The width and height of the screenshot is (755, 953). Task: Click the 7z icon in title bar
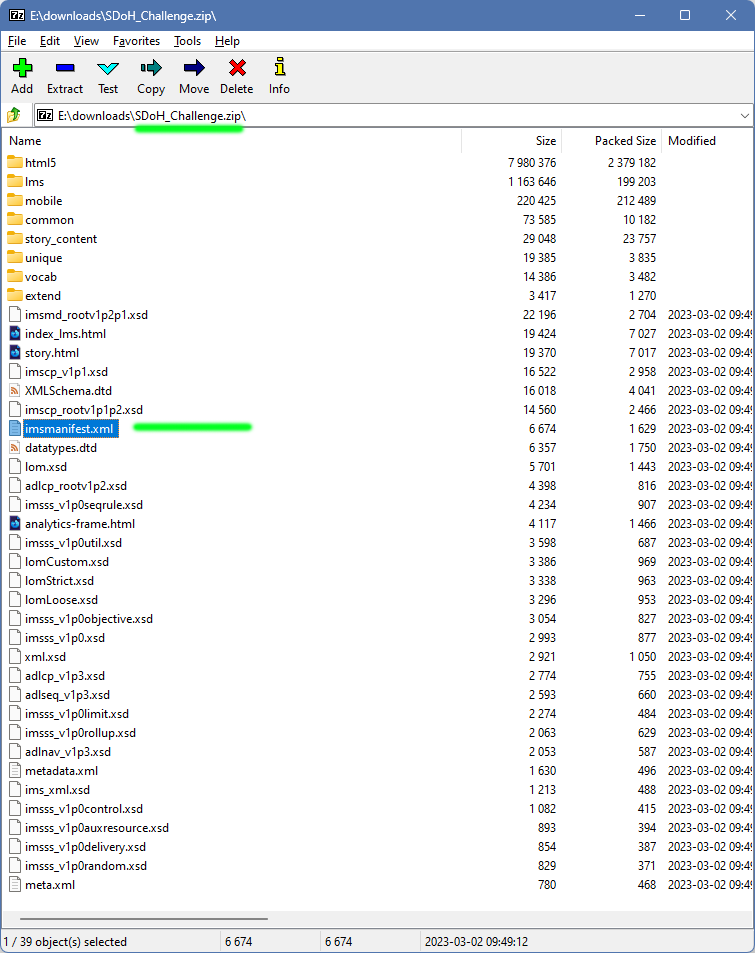pyautogui.click(x=17, y=15)
